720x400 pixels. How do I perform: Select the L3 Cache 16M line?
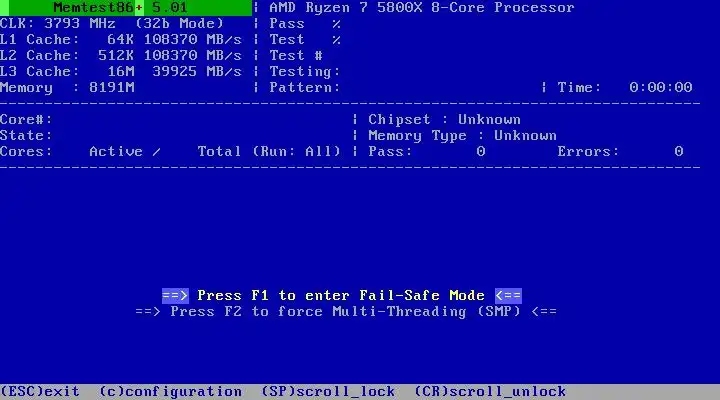pos(121,72)
